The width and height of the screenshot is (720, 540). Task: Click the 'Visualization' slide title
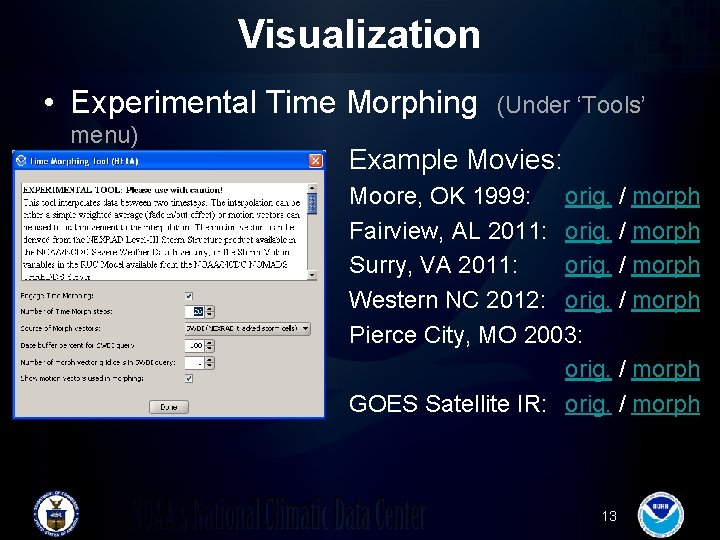[359, 34]
